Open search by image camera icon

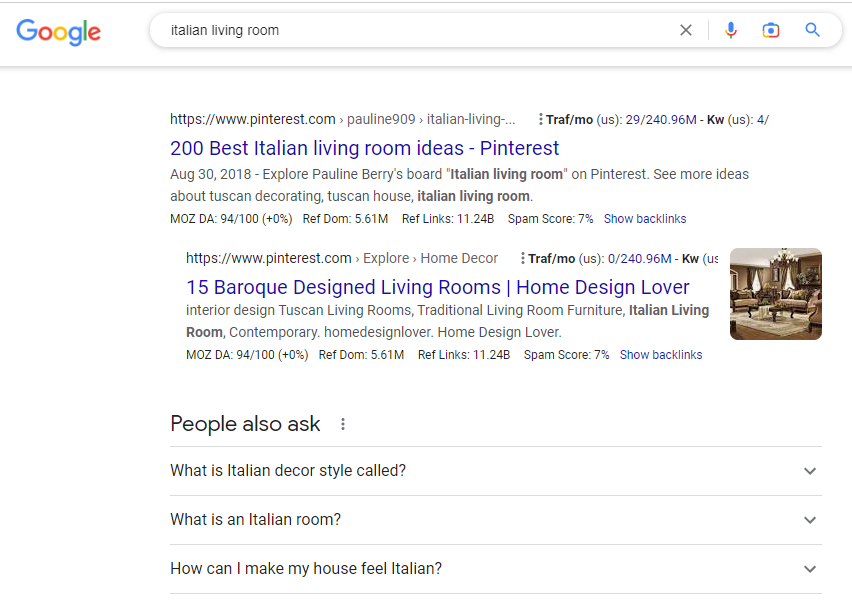tap(770, 30)
